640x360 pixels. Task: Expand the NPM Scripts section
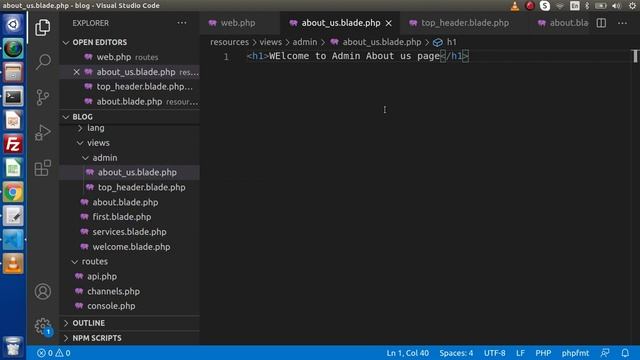tap(97, 338)
